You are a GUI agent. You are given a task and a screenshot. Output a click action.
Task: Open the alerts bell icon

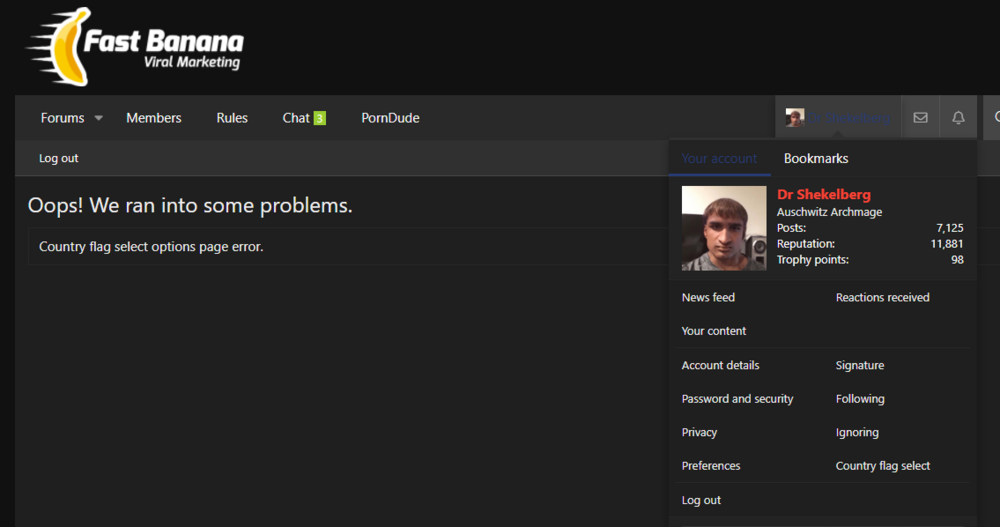tap(958, 118)
